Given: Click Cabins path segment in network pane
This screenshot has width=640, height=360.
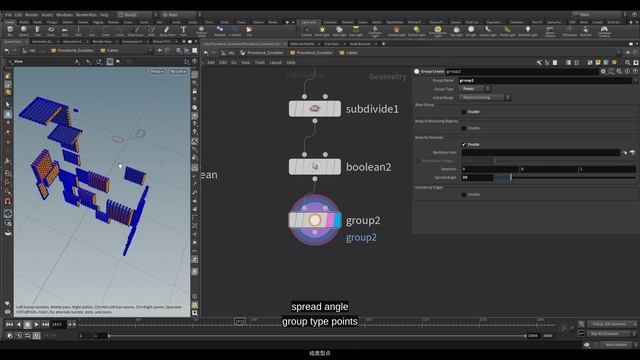Looking at the screenshot, I should pyautogui.click(x=349, y=53).
